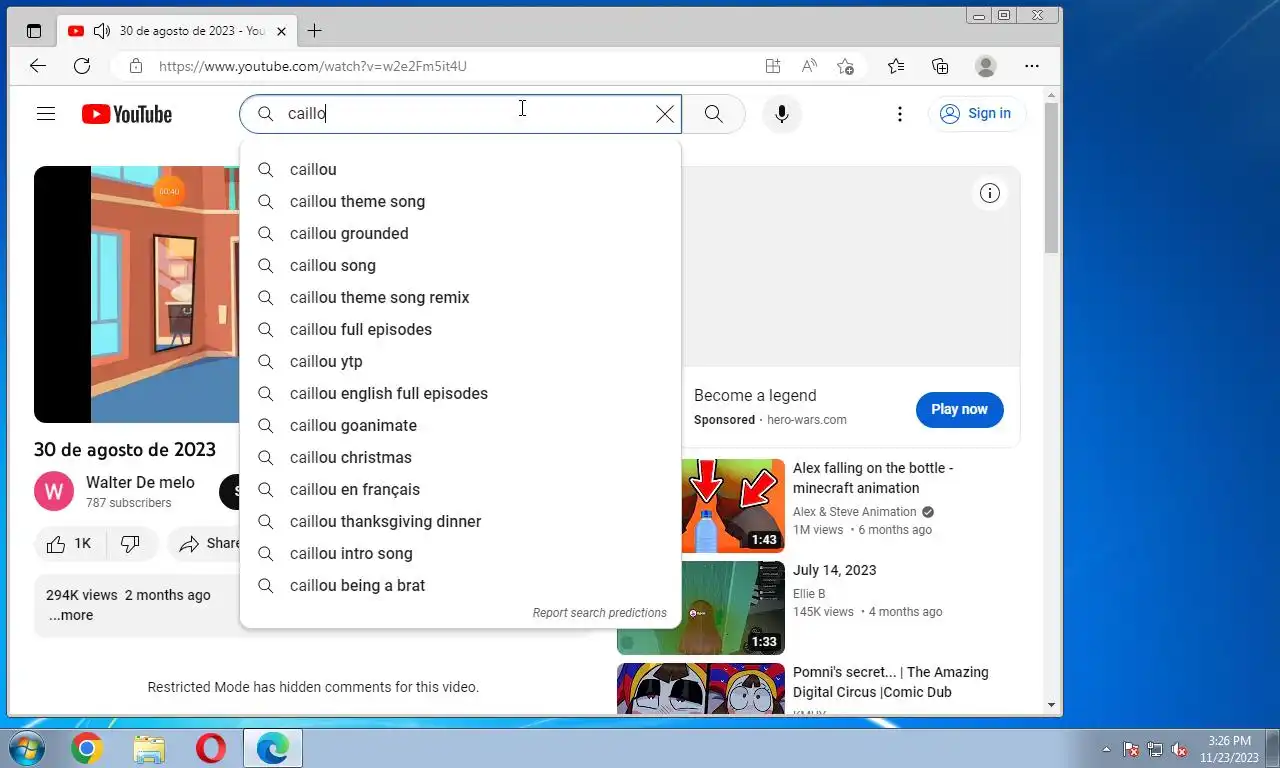
Task: Open the tab actions menu
Action: point(34,31)
